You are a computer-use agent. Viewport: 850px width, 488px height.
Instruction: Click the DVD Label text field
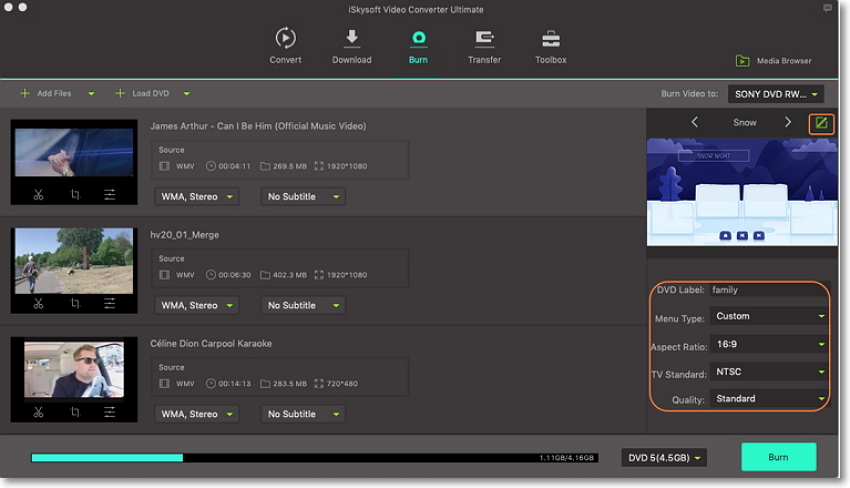(x=768, y=290)
